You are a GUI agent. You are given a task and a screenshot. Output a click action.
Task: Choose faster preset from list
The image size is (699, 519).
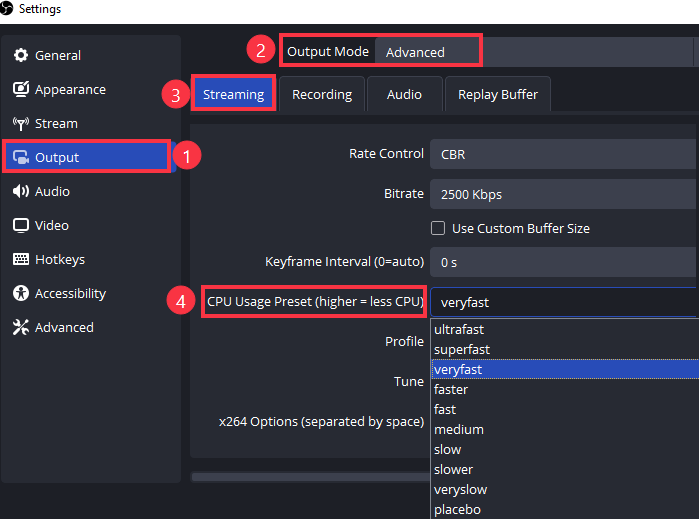pos(565,389)
